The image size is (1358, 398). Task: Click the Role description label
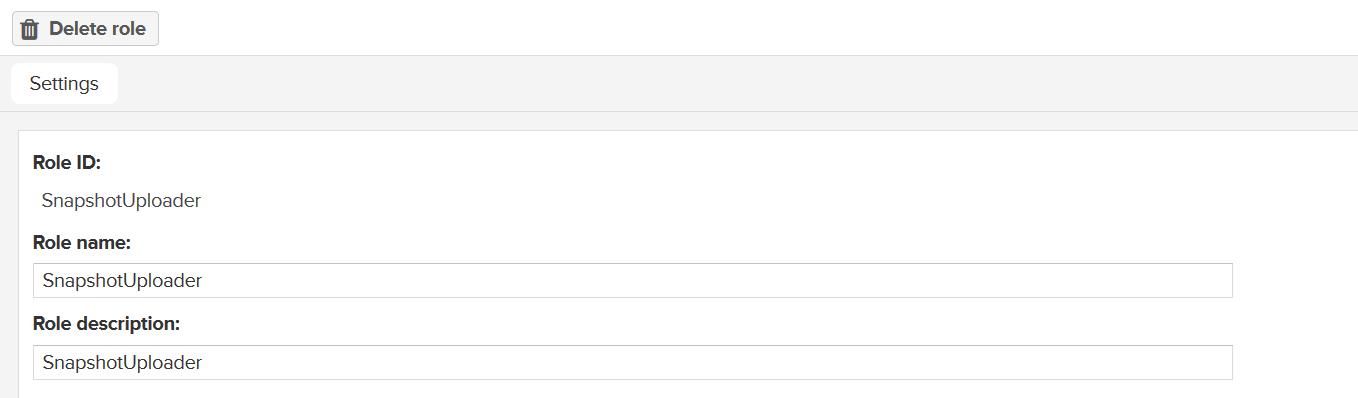point(106,324)
